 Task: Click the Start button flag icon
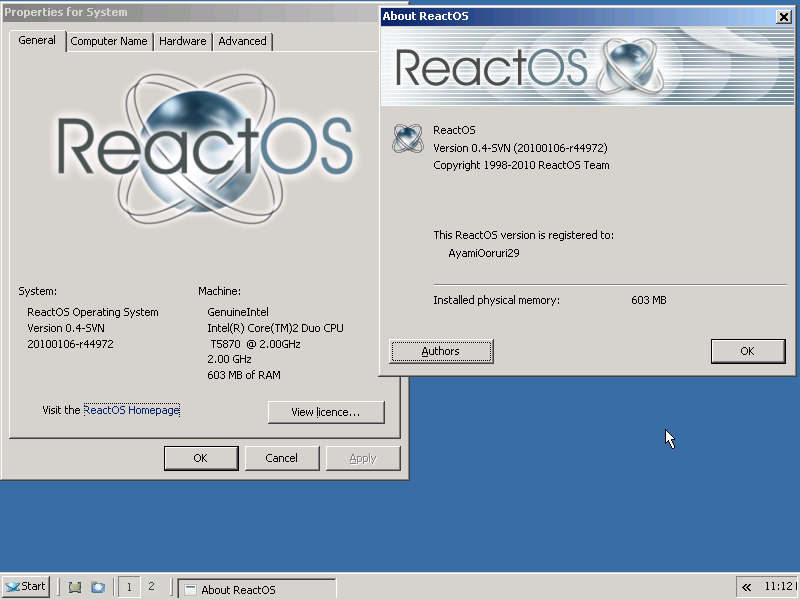(12, 586)
